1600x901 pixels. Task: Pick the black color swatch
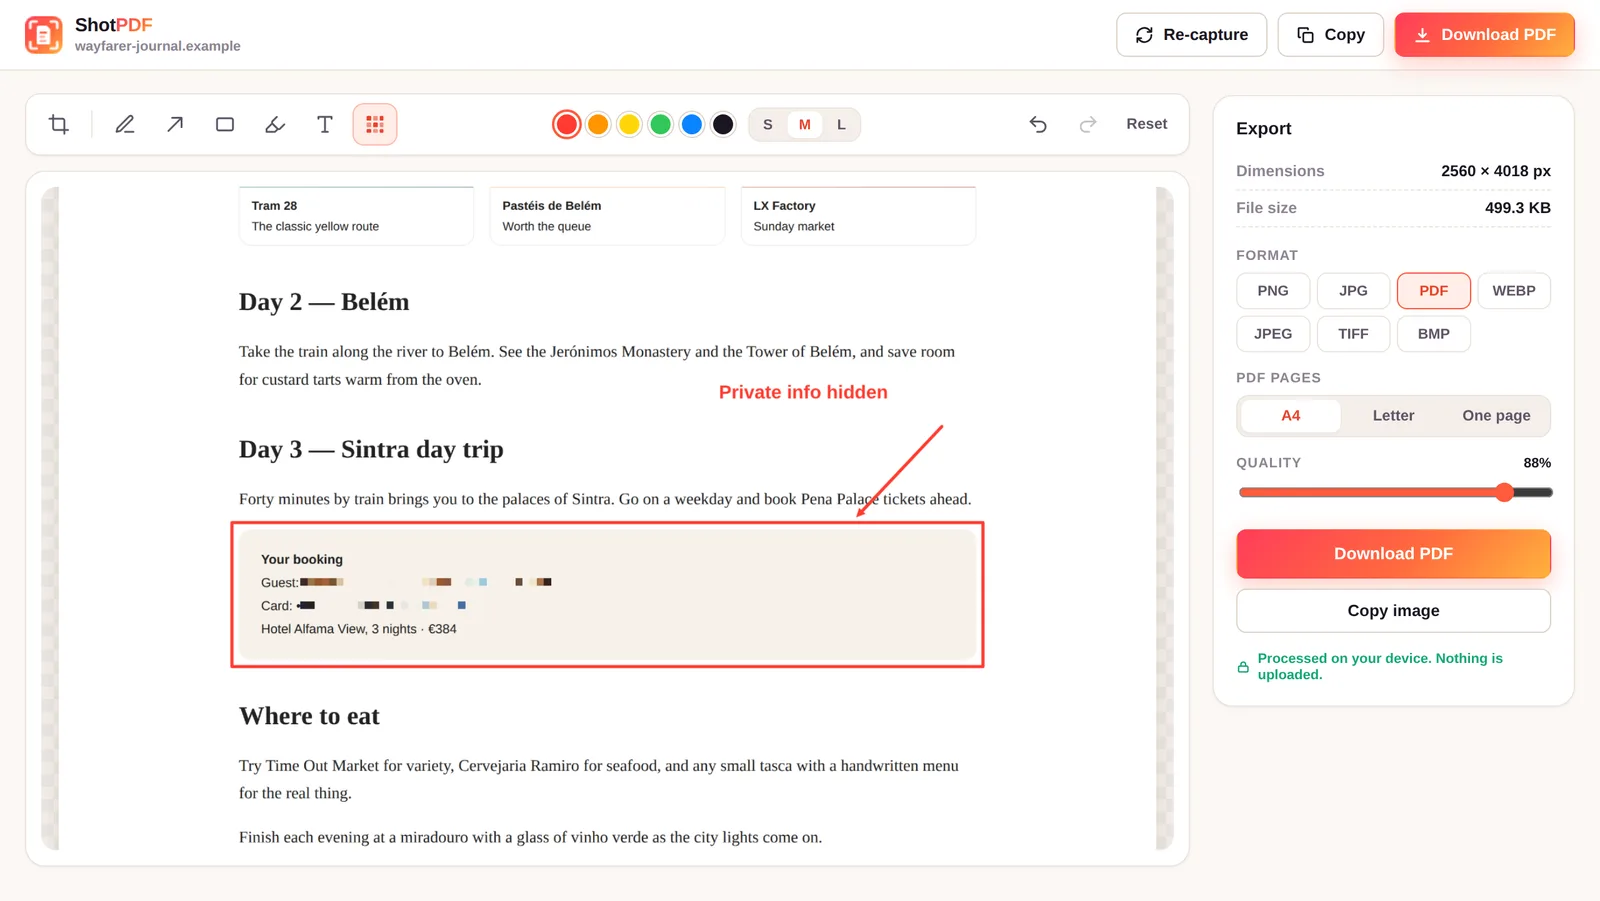pos(723,124)
